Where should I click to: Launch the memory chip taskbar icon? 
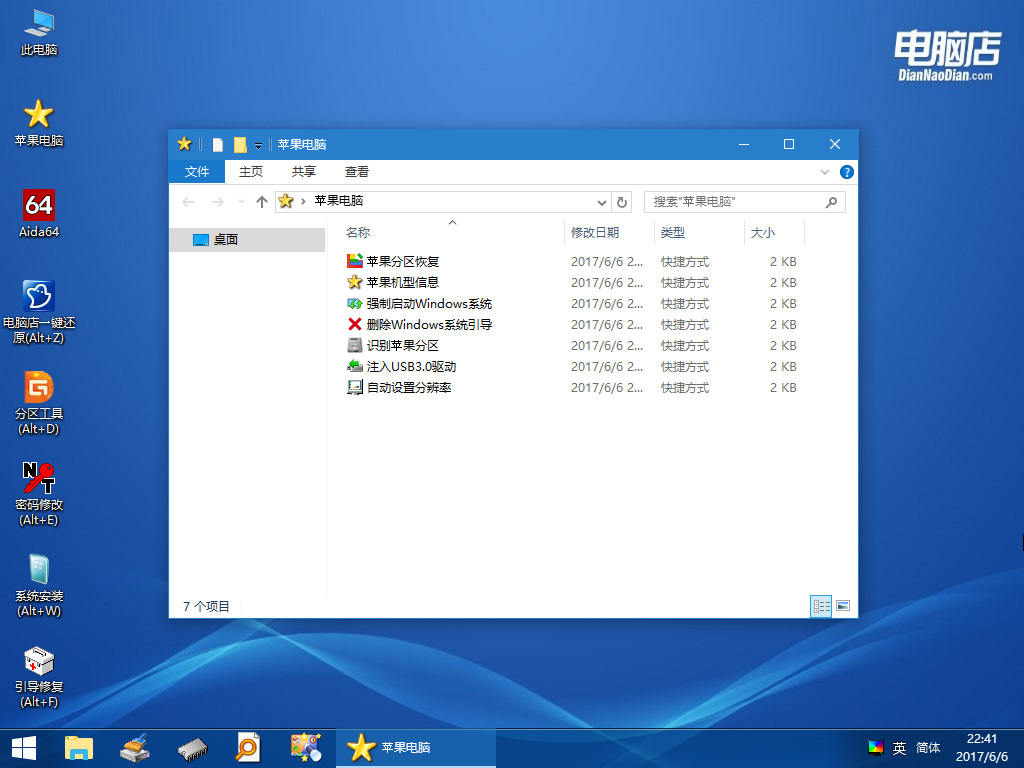(x=193, y=750)
